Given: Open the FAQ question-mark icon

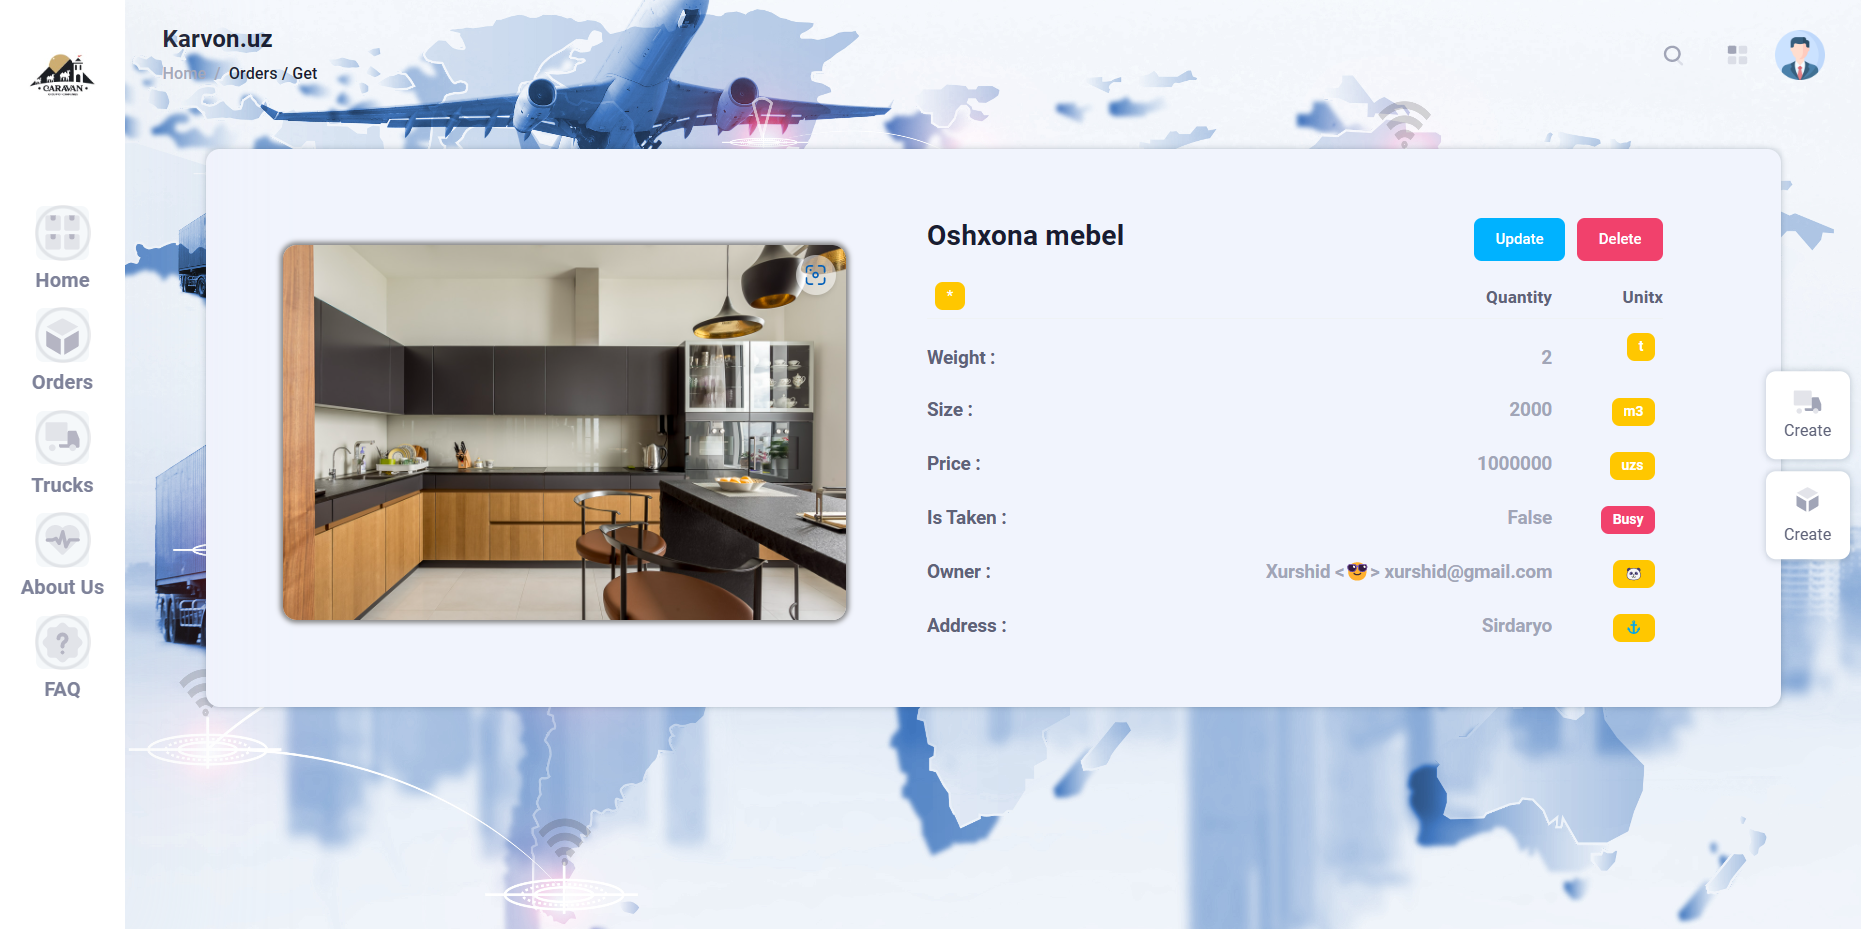Looking at the screenshot, I should [x=62, y=642].
